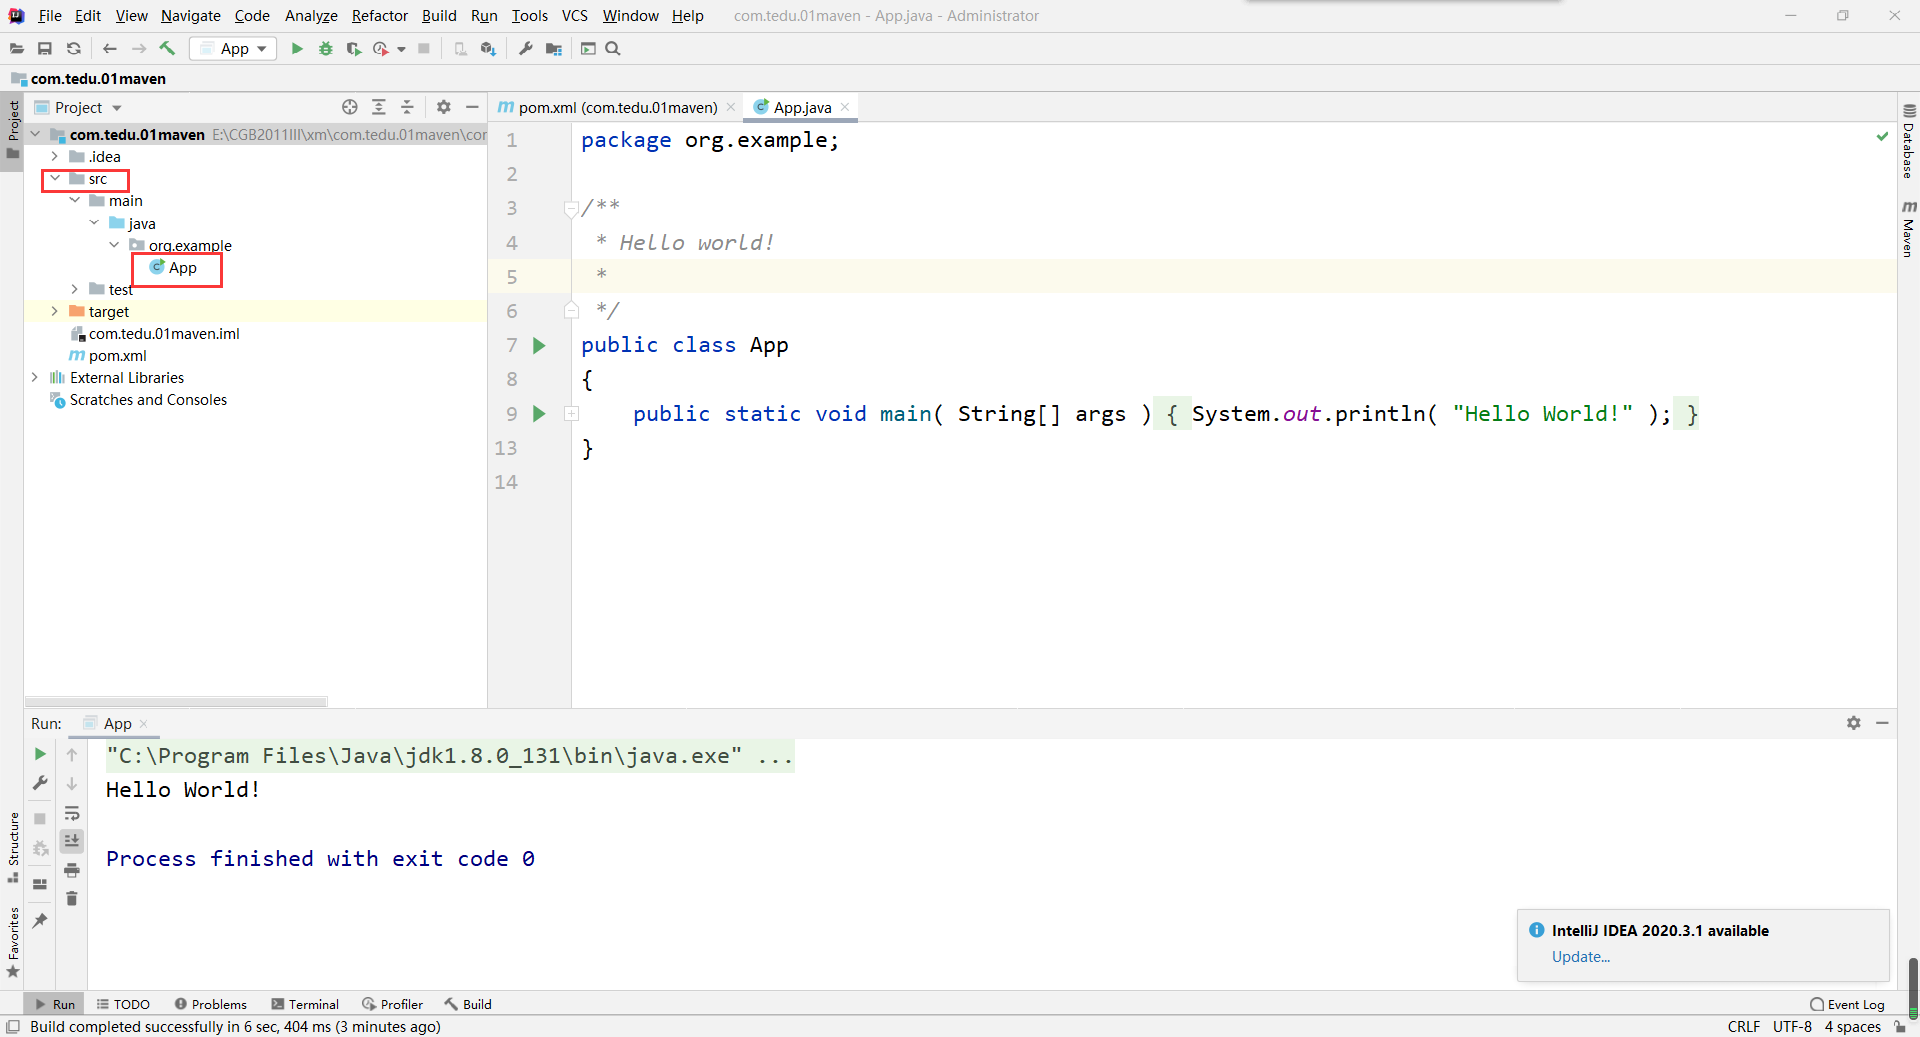Open Settings via the wrench icon

tap(525, 48)
